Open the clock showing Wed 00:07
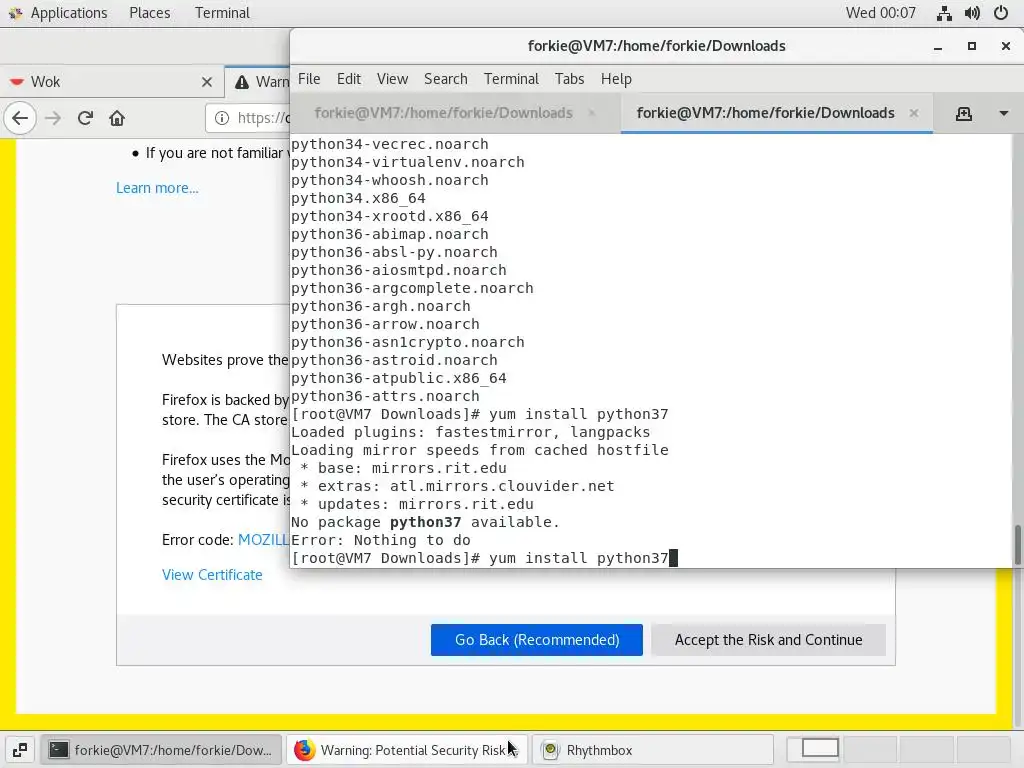Image resolution: width=1024 pixels, height=768 pixels. 880,12
